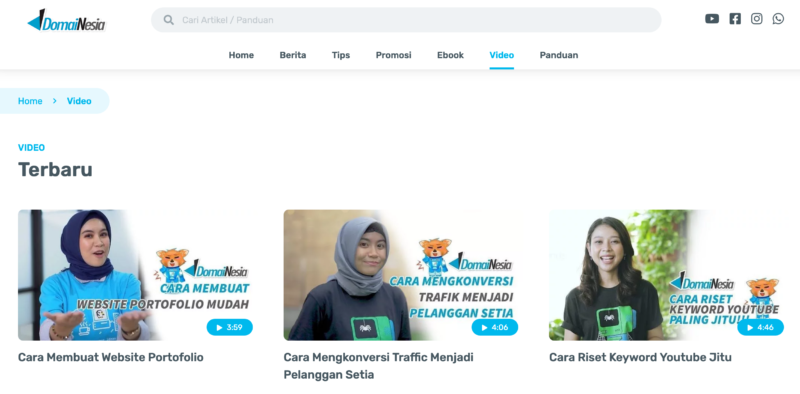Click the breadcrumb chevron arrow icon

pos(55,101)
